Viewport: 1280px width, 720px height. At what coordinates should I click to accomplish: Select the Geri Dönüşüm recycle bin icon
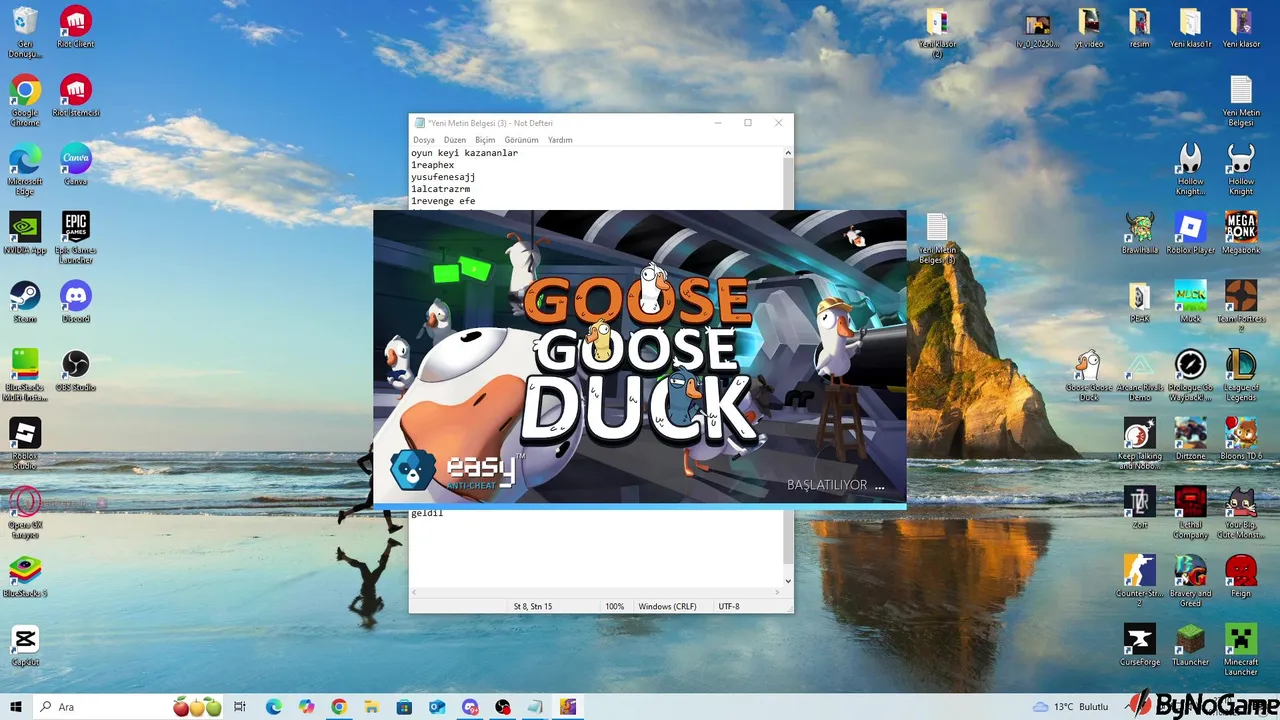[25, 32]
